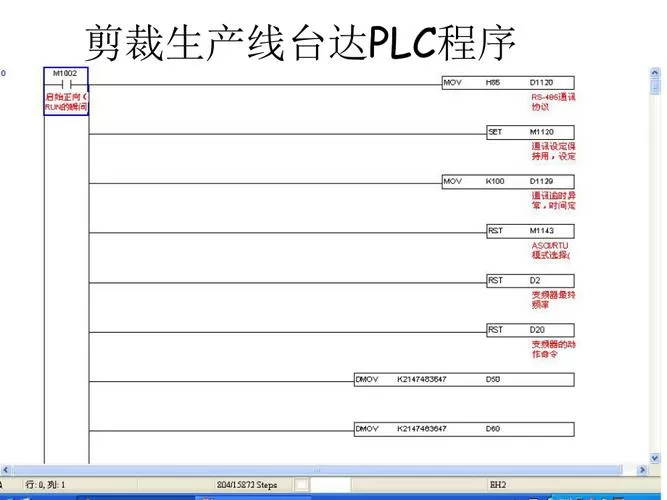This screenshot has width=667, height=500.
Task: Select the MOV K100 D1129 instruction
Action: (508, 181)
